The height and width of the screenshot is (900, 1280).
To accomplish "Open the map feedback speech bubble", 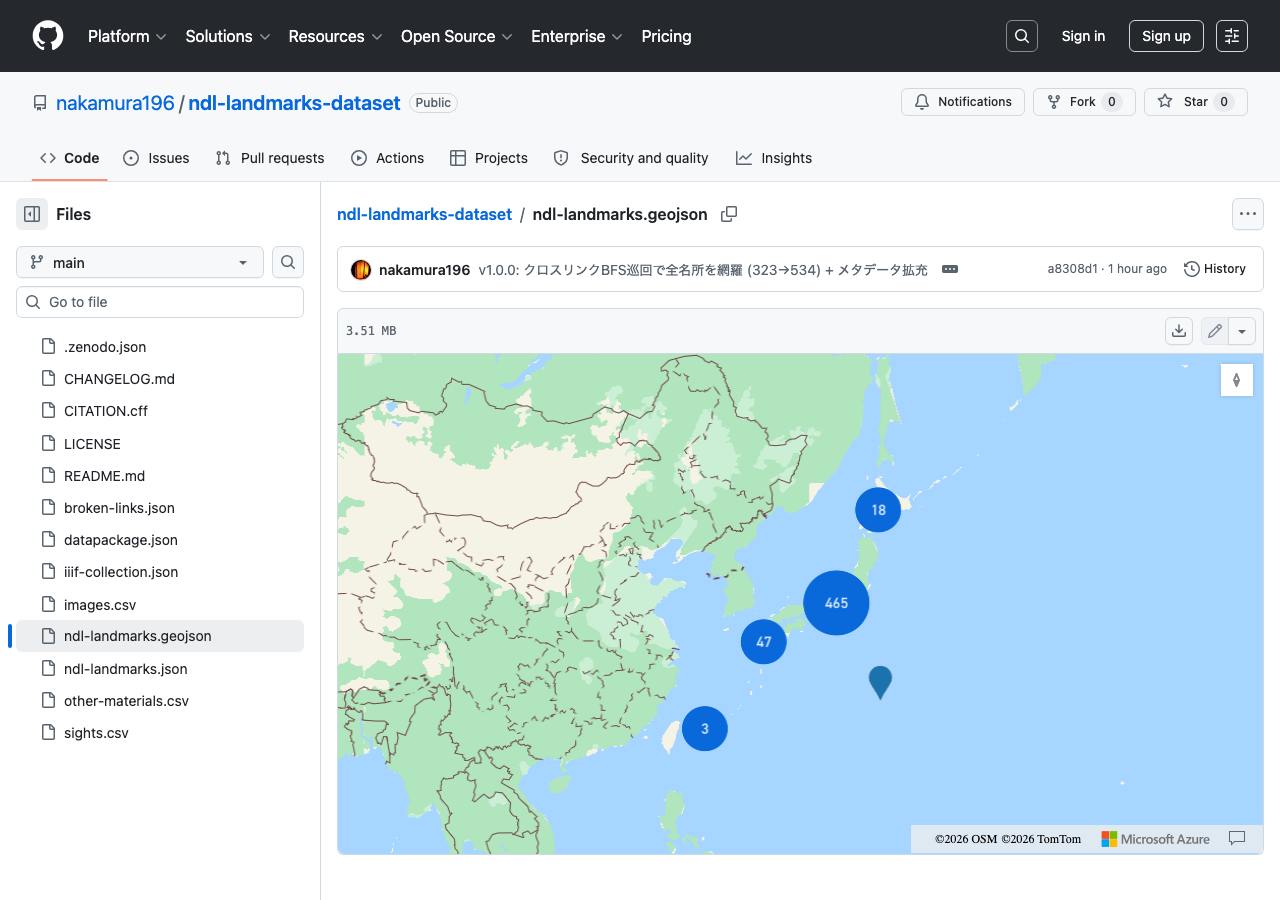I will [1237, 839].
